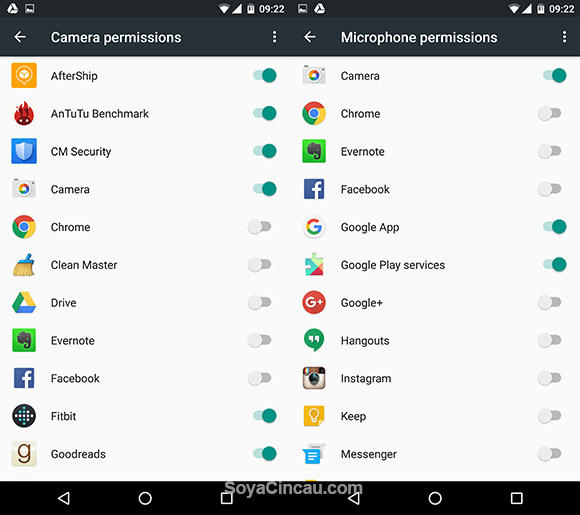Tap the Goodreads icon
Viewport: 580px width, 515px height.
(24, 454)
